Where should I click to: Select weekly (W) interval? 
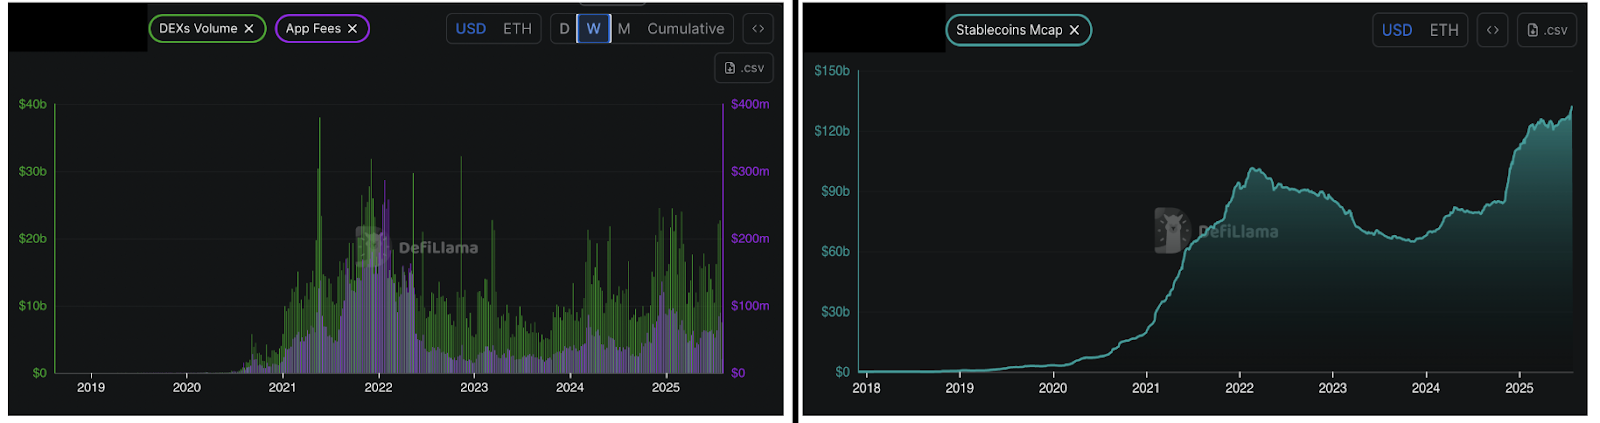(x=593, y=29)
